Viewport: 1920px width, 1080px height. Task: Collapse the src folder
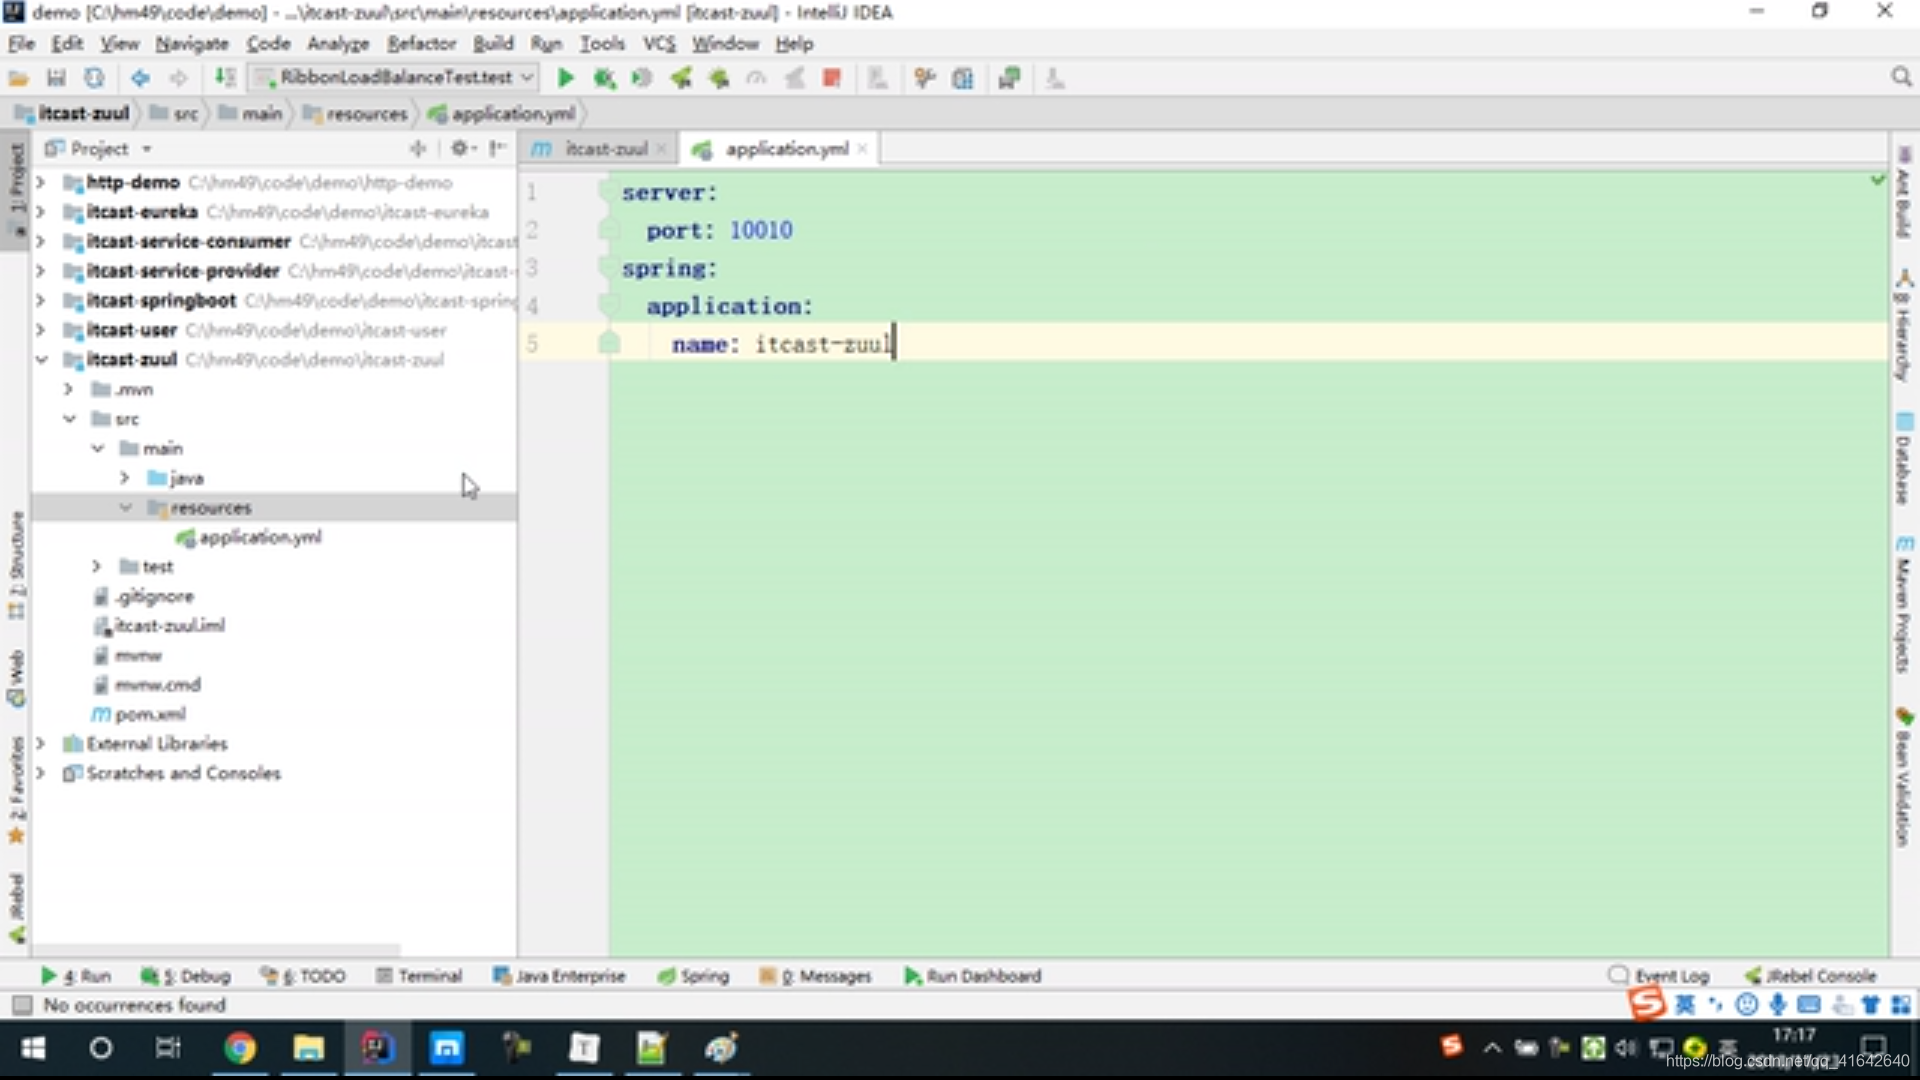pyautogui.click(x=69, y=418)
